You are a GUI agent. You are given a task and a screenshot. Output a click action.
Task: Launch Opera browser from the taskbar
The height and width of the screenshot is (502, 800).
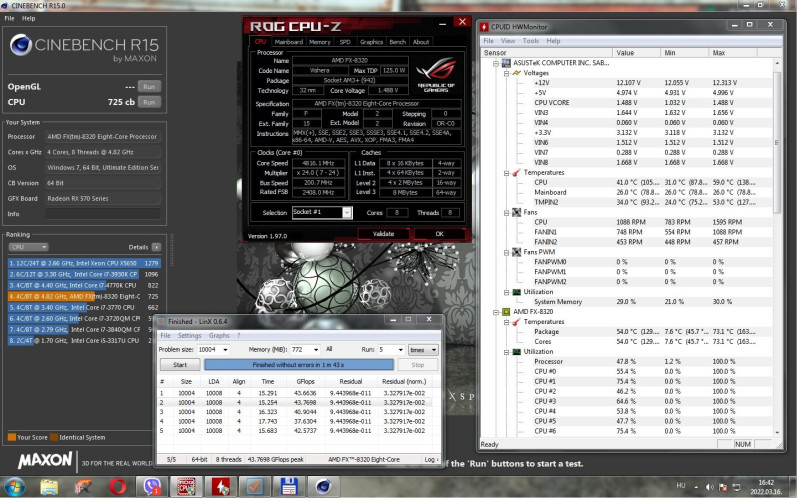coord(118,487)
